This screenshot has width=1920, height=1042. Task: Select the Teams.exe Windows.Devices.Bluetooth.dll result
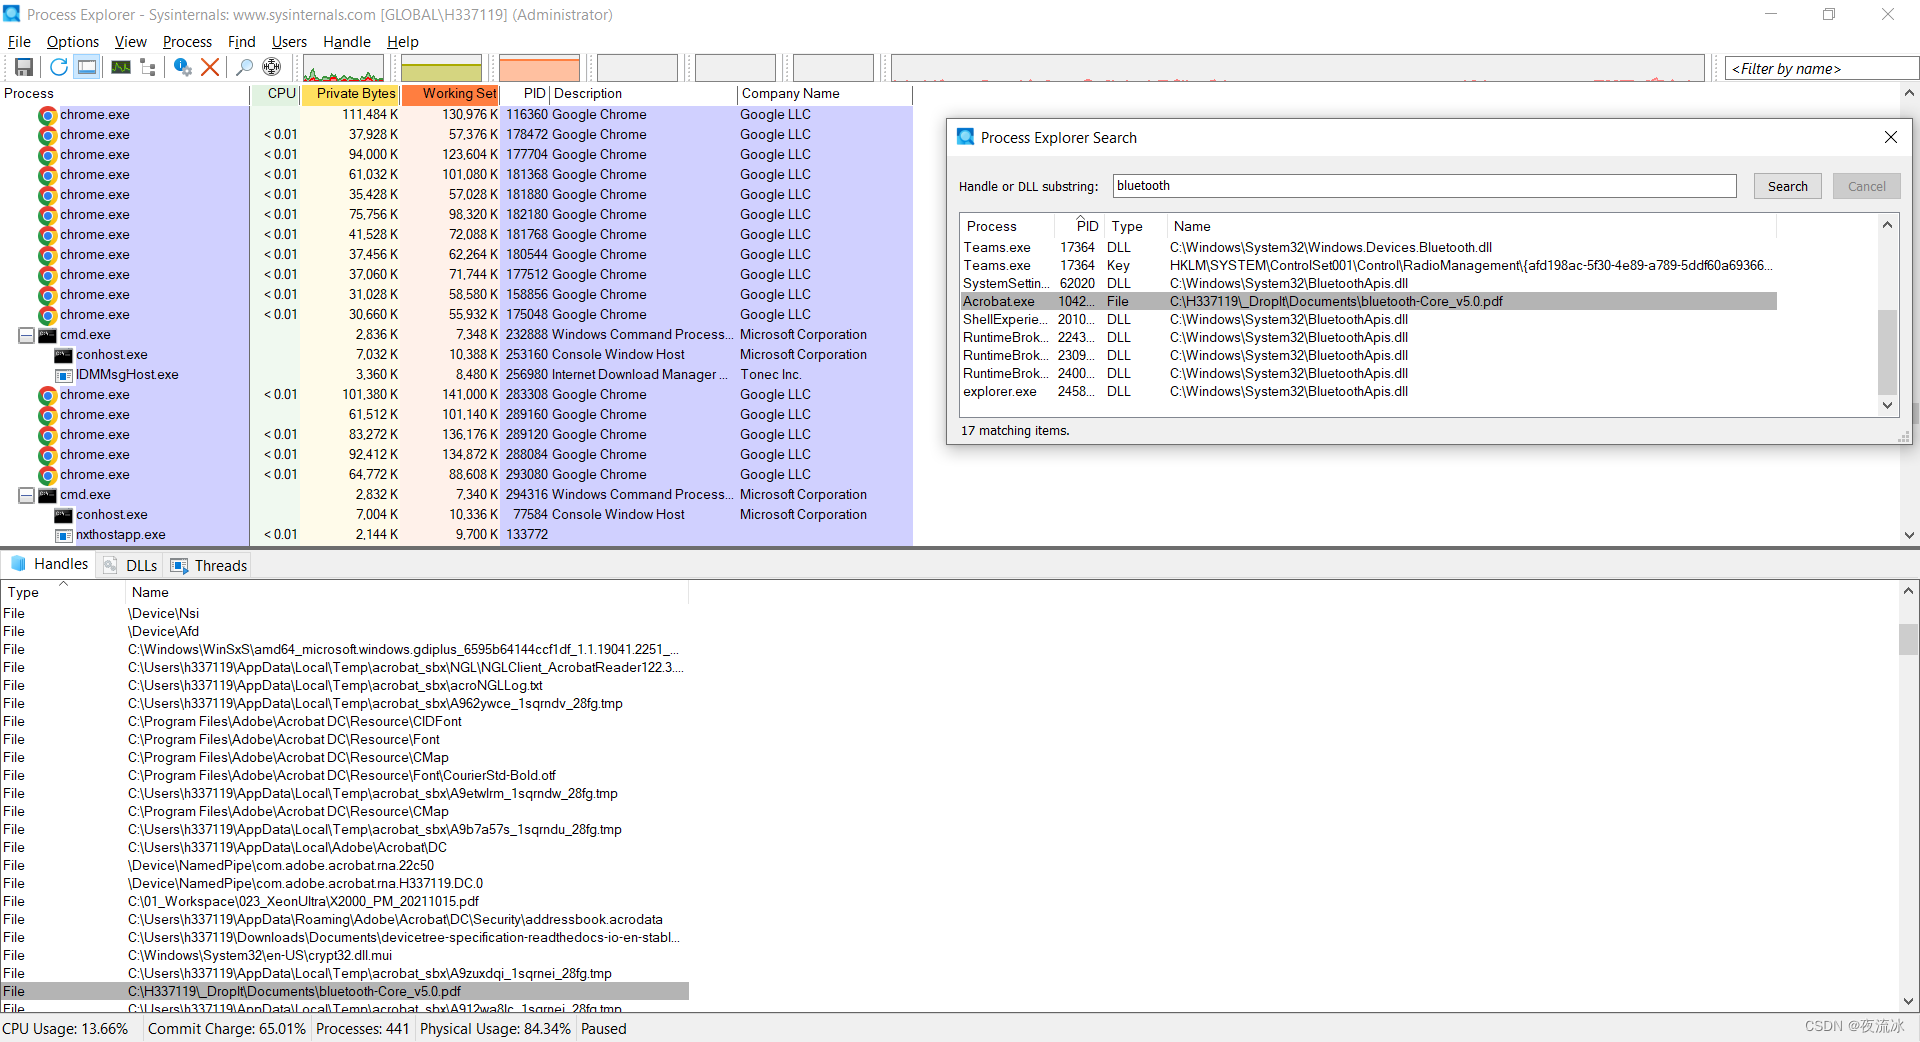pyautogui.click(x=1368, y=247)
